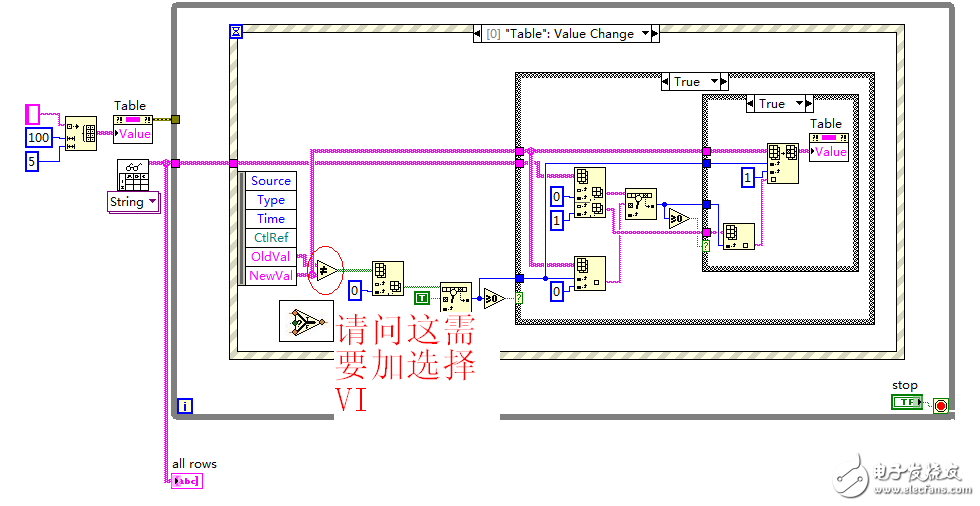
Task: Click the inner case selector question-mark terminal
Action: (x=706, y=246)
